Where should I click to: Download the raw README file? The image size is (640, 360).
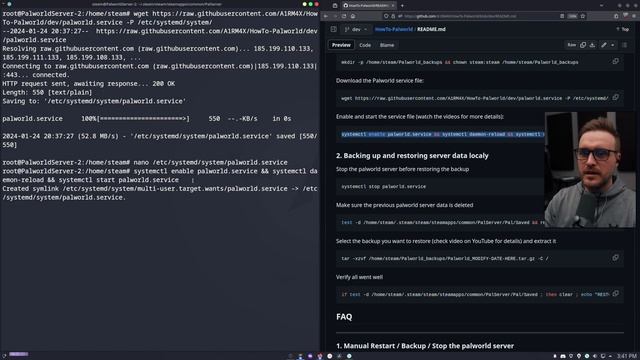(592, 45)
